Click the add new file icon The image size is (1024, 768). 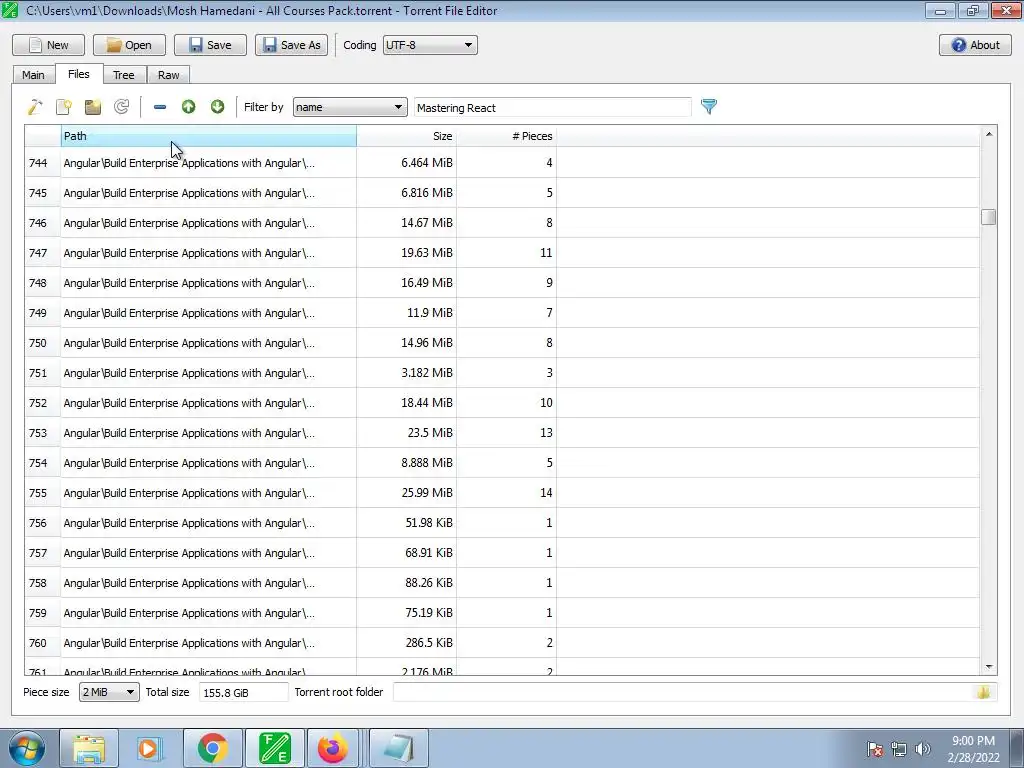pos(64,107)
